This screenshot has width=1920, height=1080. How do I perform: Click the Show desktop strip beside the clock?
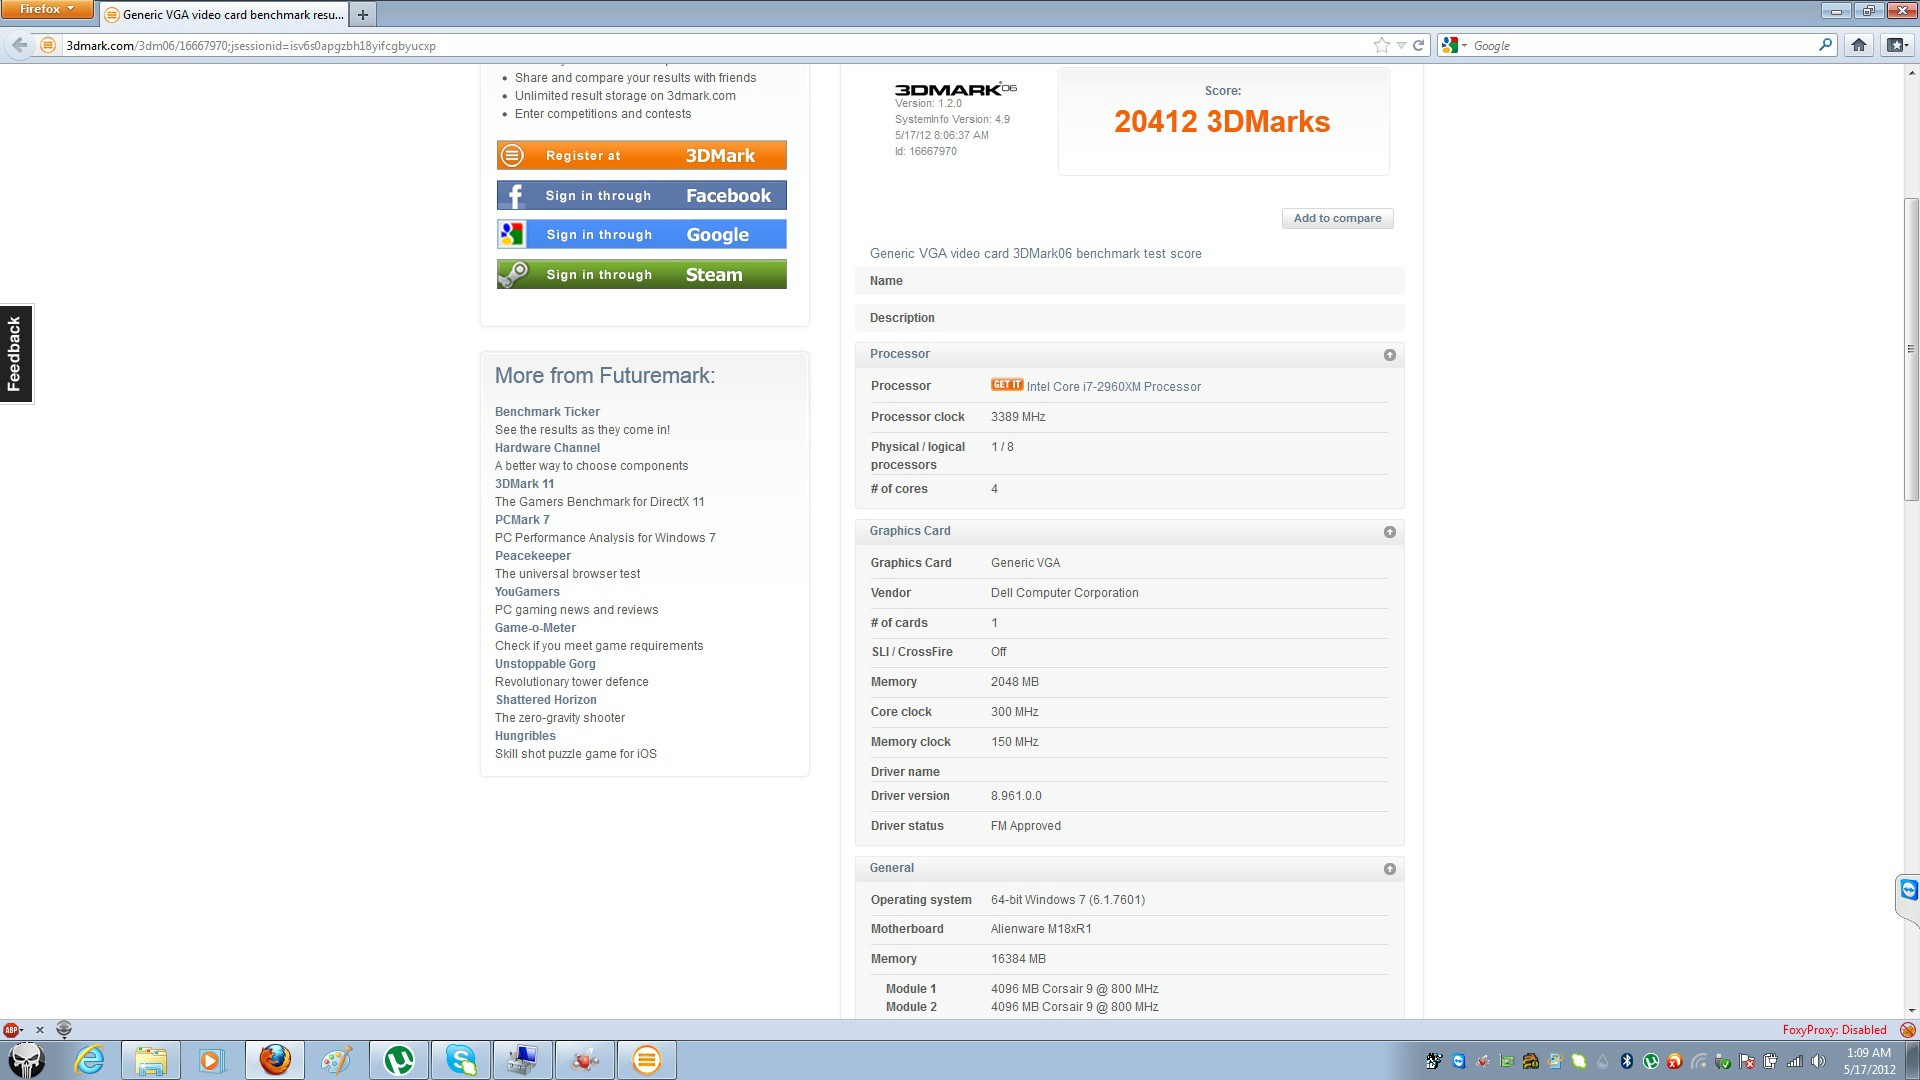1912,1060
